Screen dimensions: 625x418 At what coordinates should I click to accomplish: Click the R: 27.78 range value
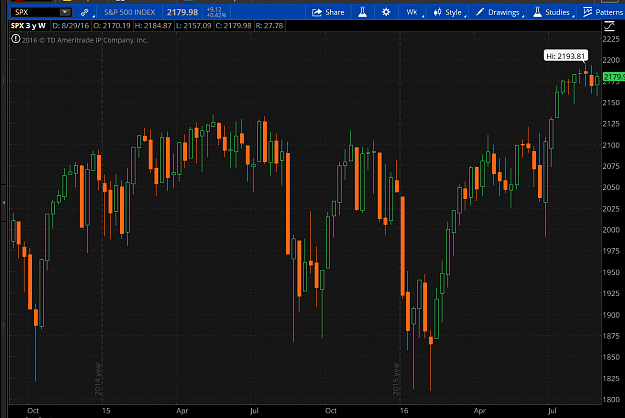coord(269,26)
